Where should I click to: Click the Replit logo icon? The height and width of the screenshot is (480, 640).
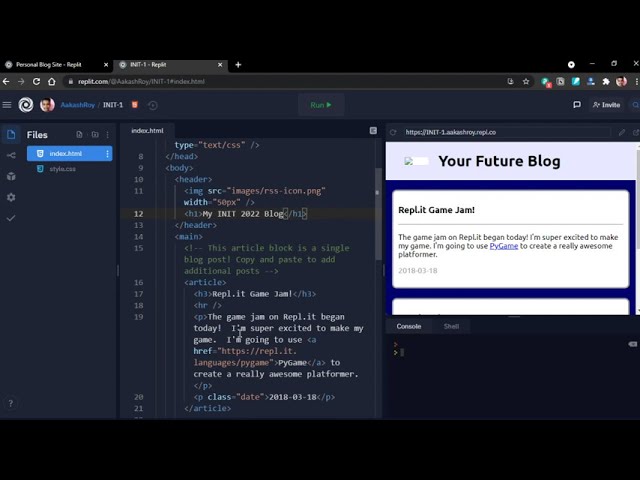click(x=26, y=105)
